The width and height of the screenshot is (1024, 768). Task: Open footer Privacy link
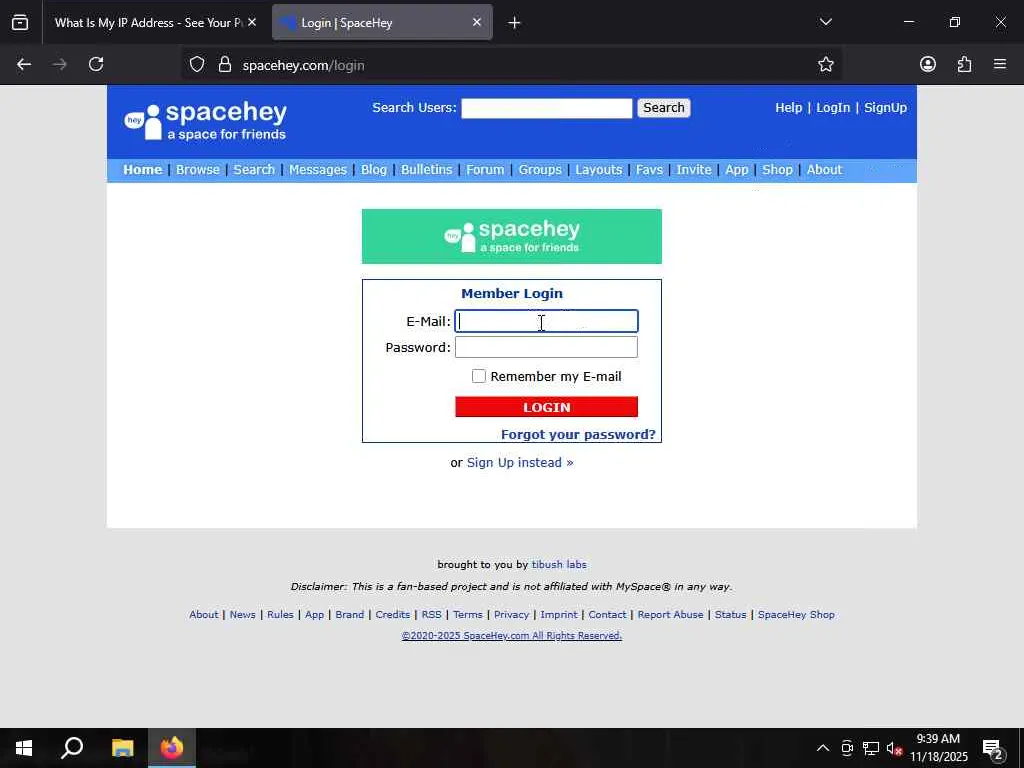click(511, 615)
